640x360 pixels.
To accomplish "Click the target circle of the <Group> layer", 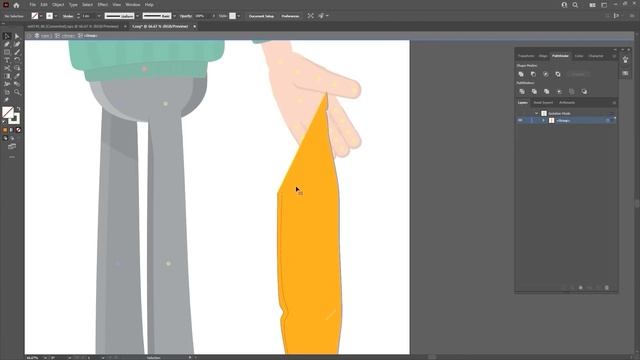I will pos(608,120).
